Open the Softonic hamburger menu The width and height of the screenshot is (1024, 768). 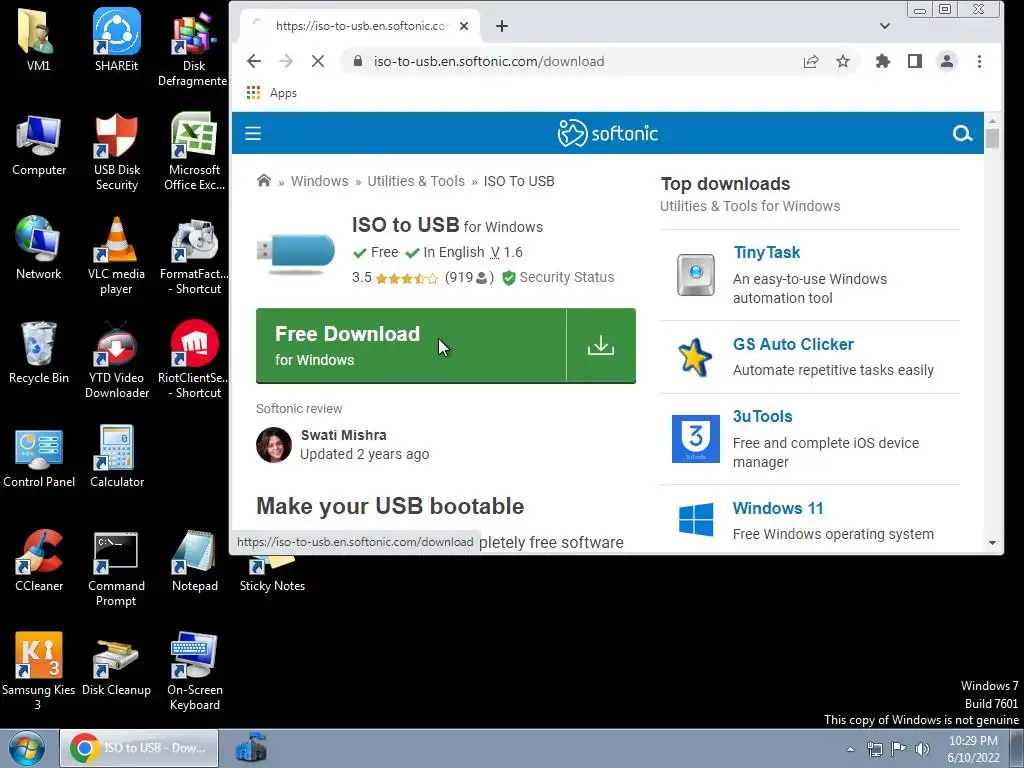coord(253,134)
